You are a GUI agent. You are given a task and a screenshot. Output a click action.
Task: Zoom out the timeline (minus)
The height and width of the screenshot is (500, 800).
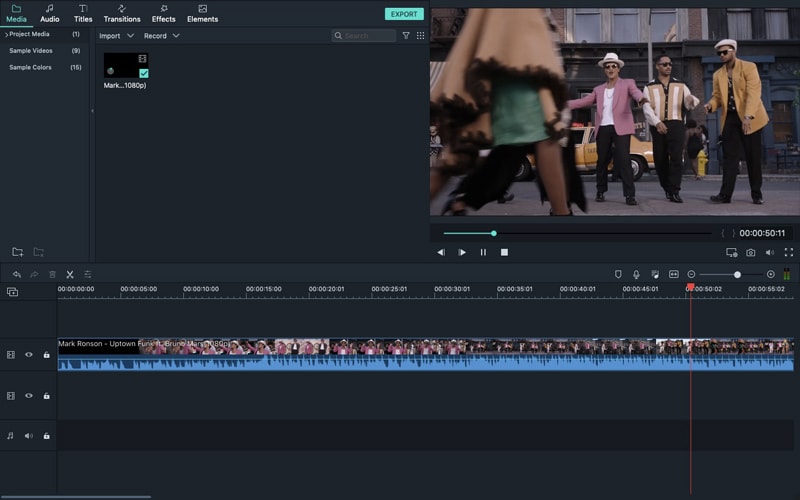coord(691,274)
